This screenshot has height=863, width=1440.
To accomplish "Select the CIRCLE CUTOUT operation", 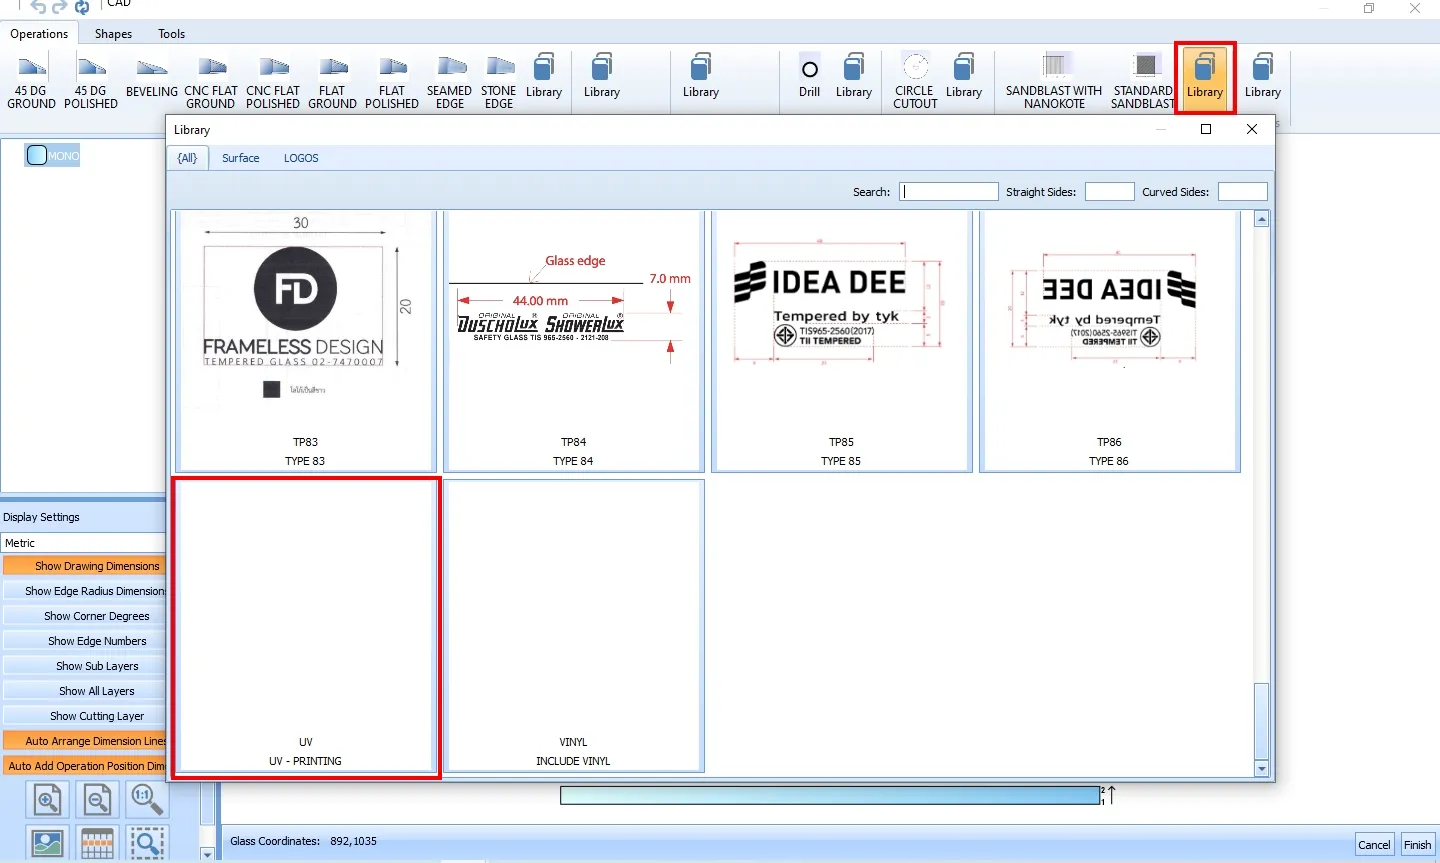I will coord(916,82).
